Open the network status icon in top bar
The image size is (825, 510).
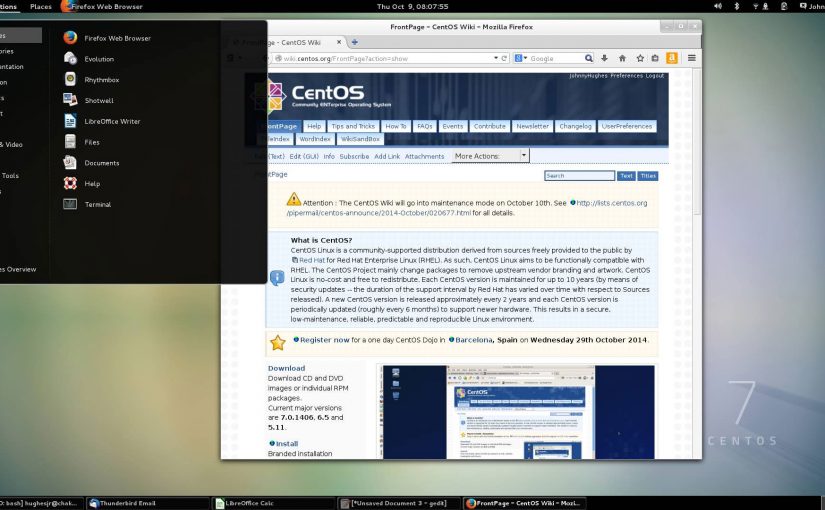point(756,6)
